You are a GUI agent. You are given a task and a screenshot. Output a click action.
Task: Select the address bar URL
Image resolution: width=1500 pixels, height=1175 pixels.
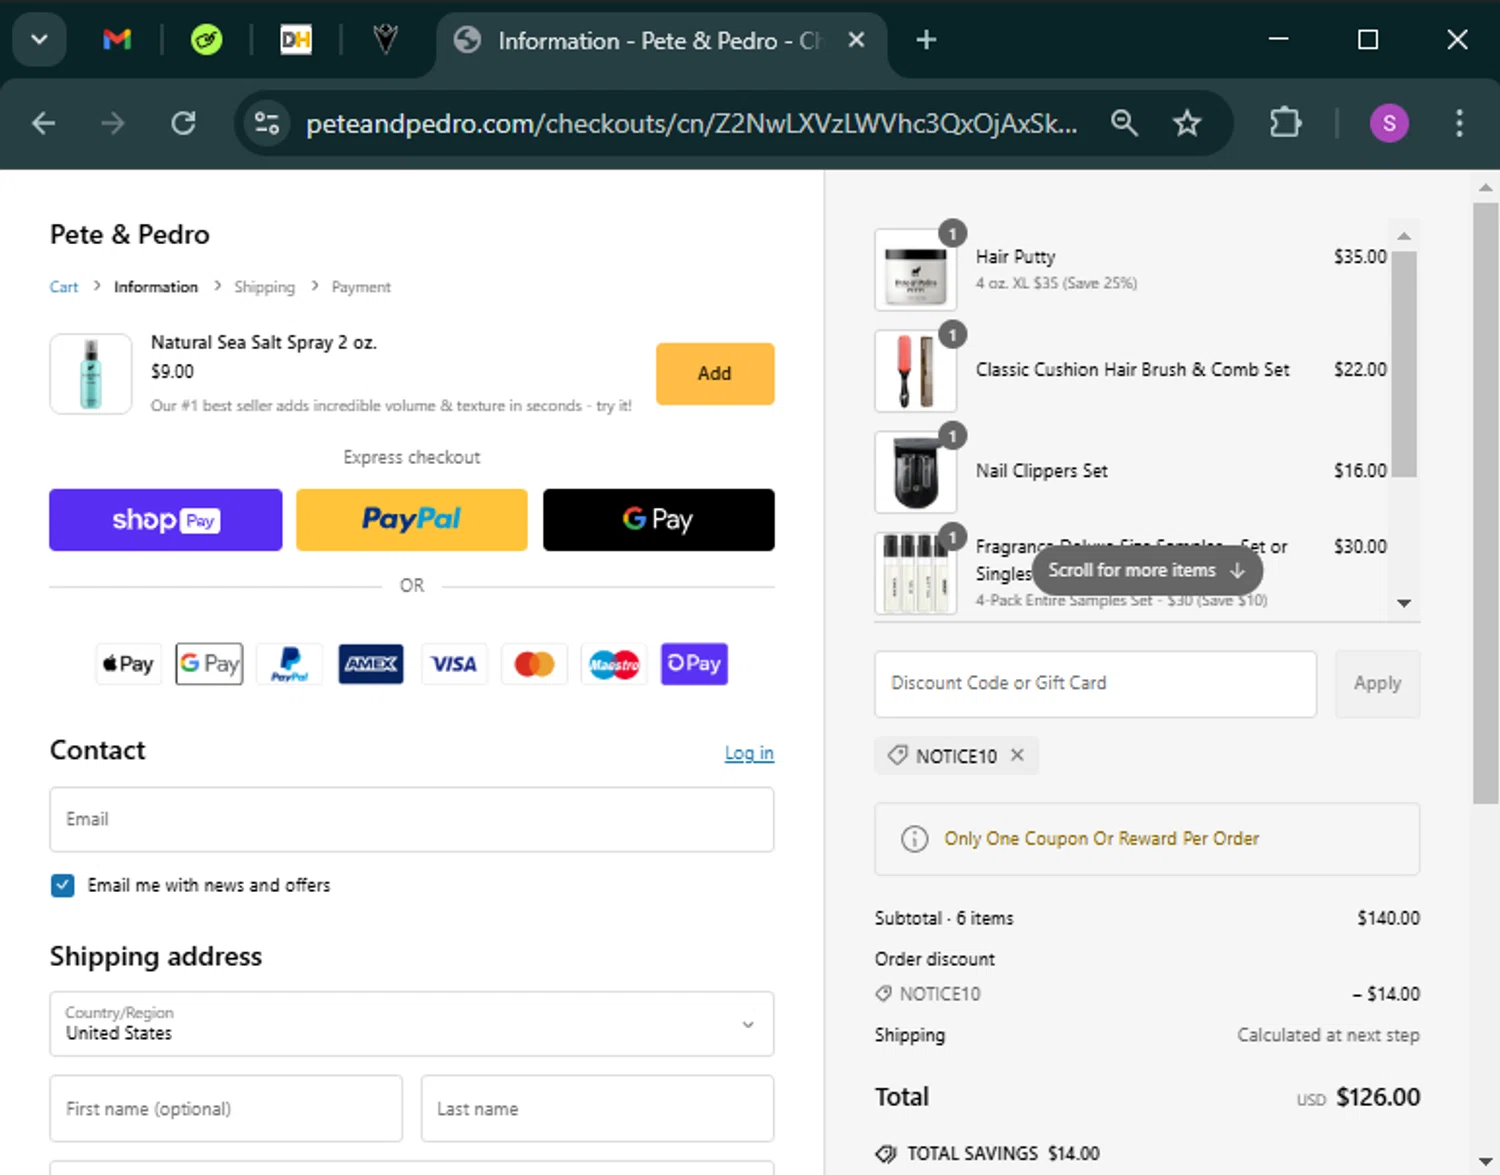[691, 123]
